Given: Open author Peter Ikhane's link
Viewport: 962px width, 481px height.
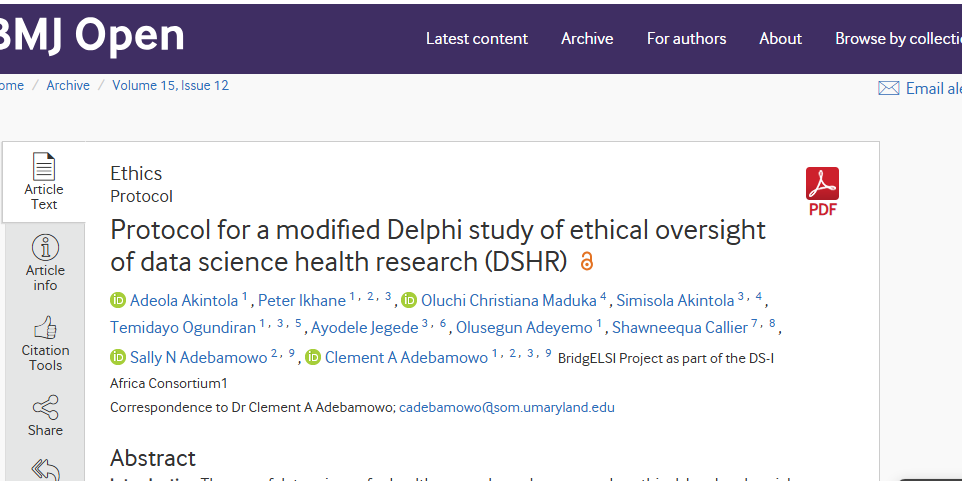Looking at the screenshot, I should click(x=301, y=300).
